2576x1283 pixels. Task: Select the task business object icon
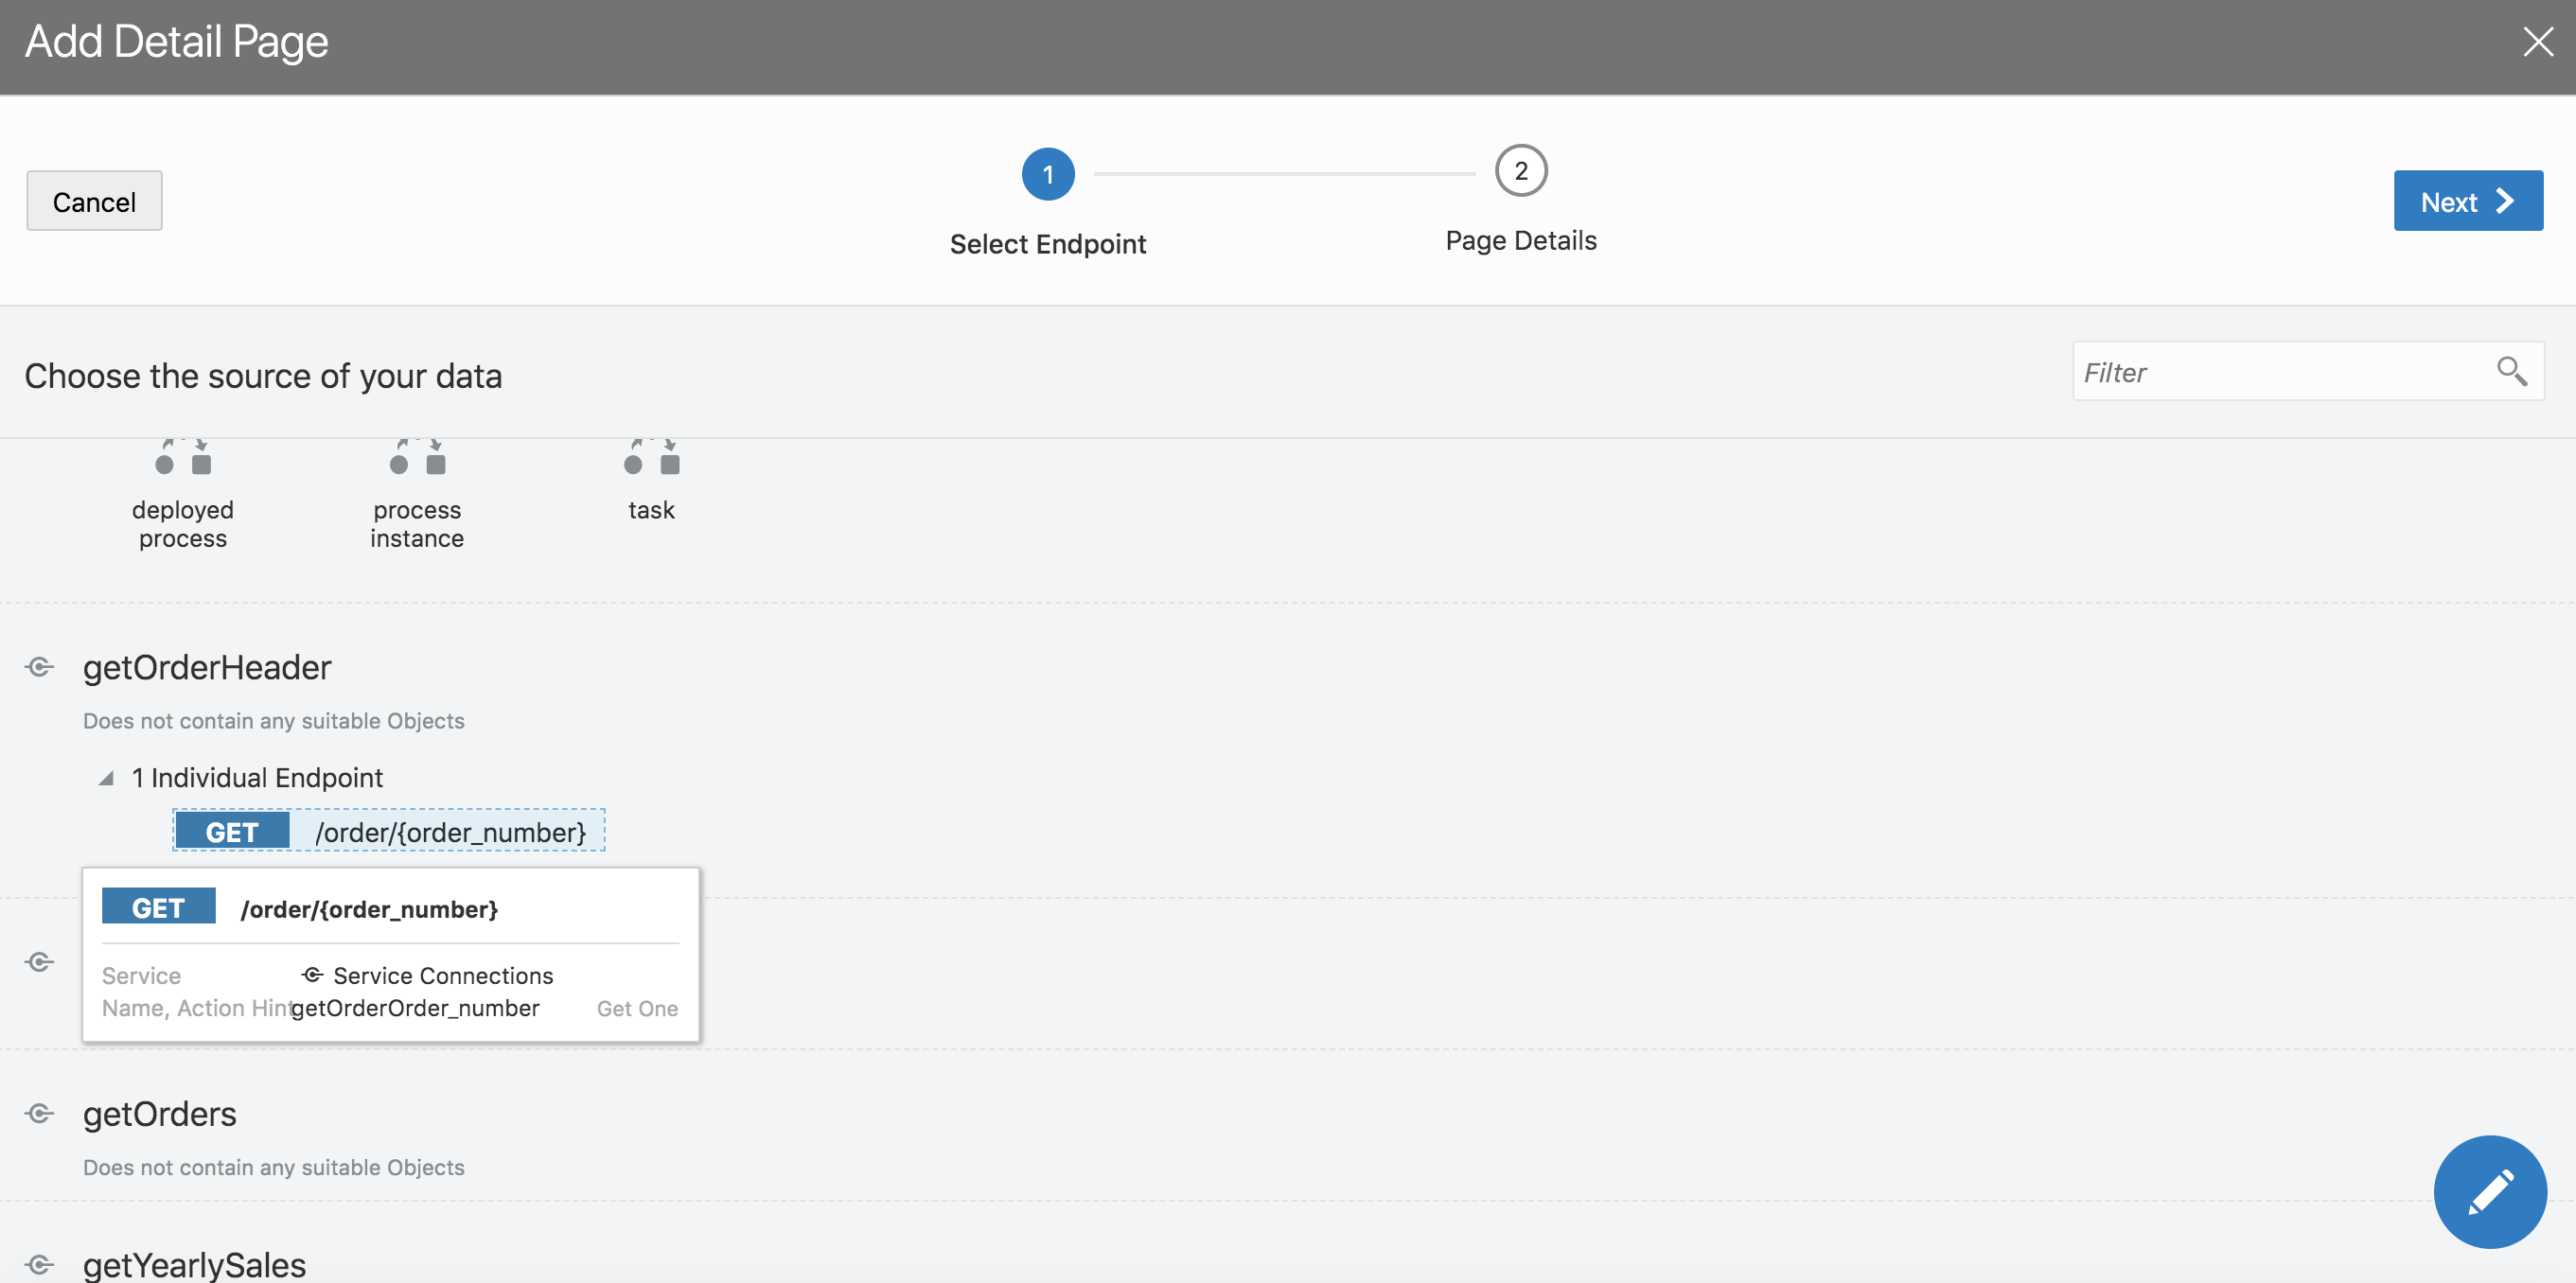(651, 456)
